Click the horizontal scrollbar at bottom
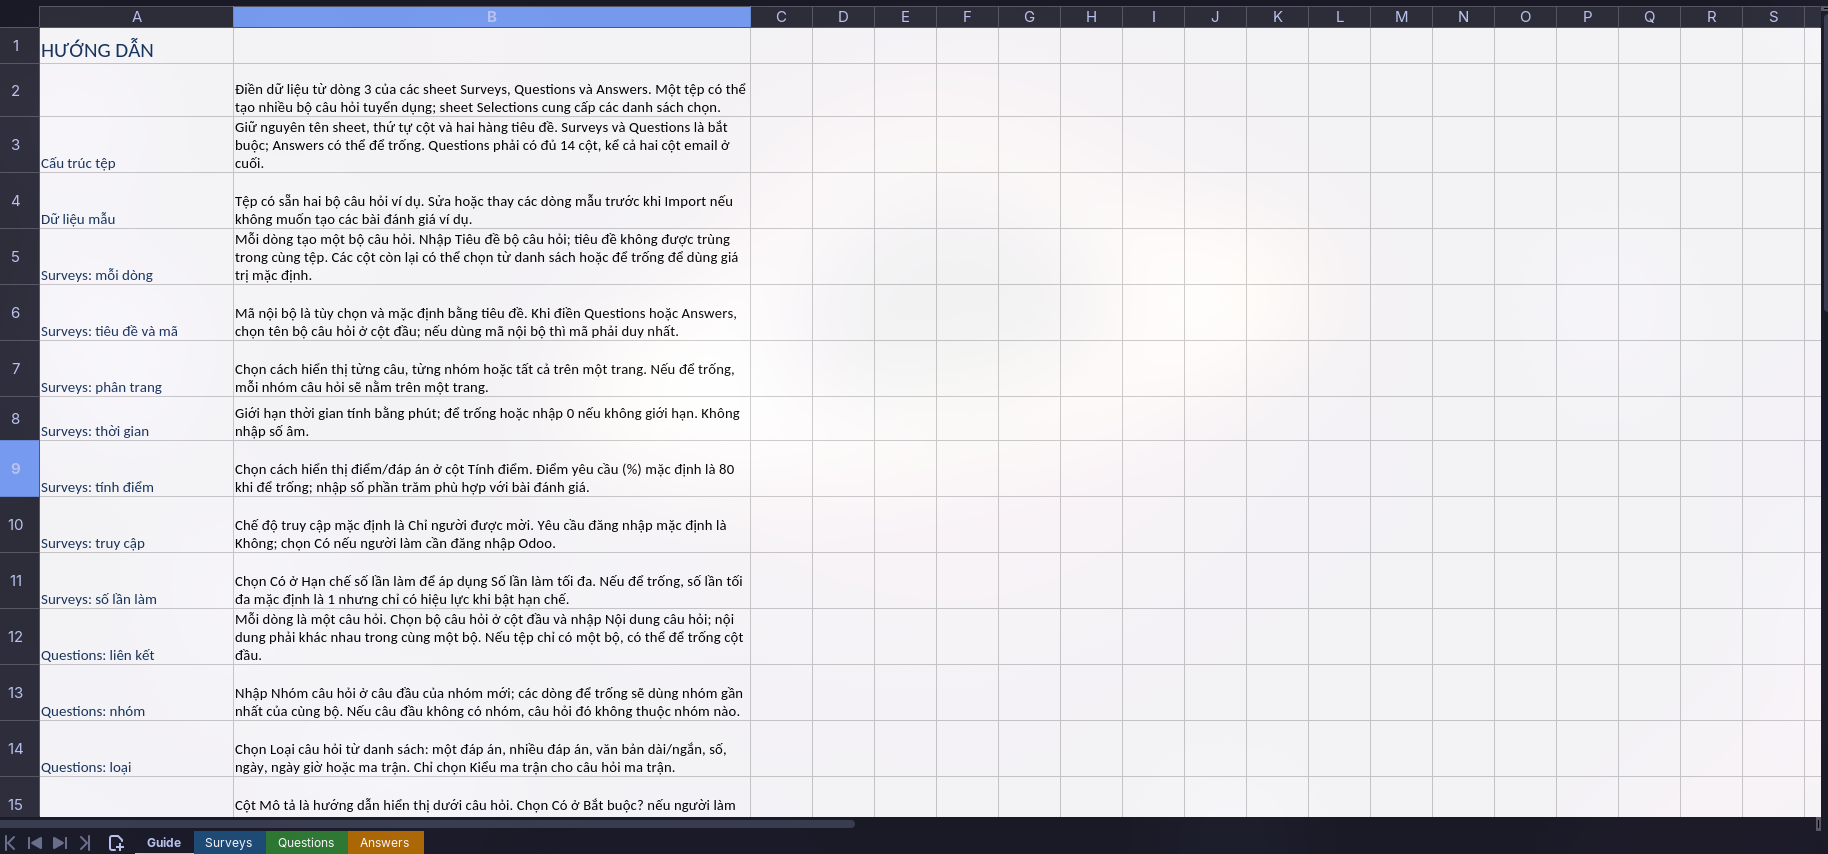The image size is (1828, 854). click(428, 824)
